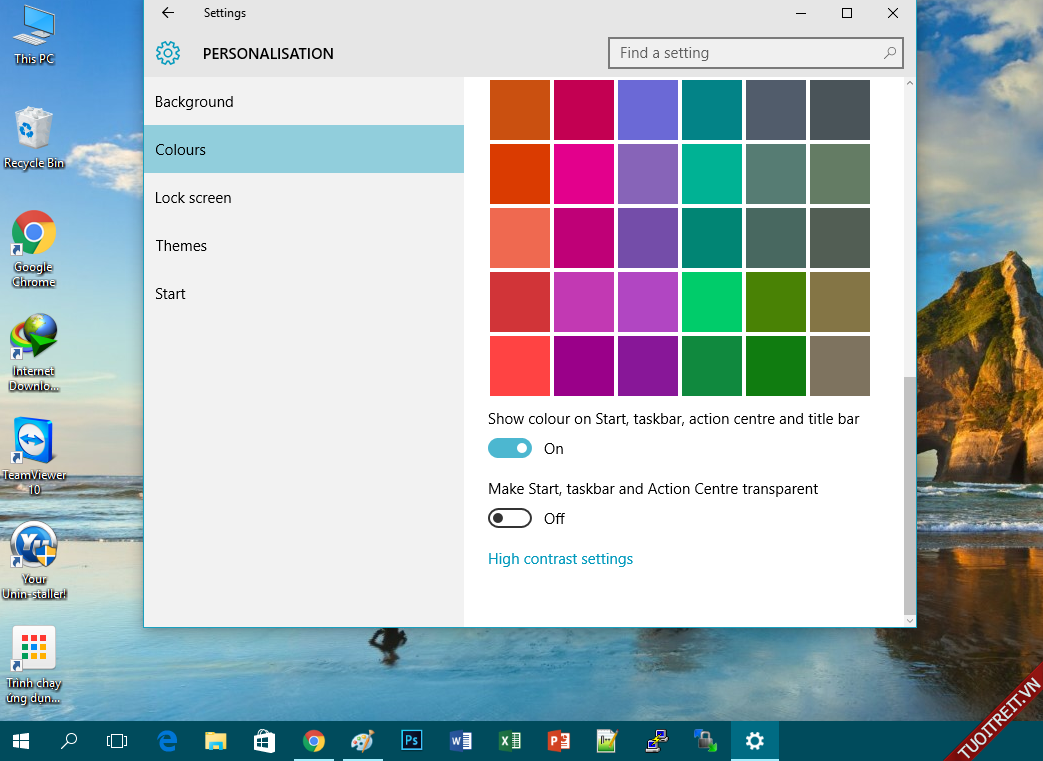The image size is (1043, 761).
Task: Open Microsoft Edge in the taskbar
Action: (167, 741)
